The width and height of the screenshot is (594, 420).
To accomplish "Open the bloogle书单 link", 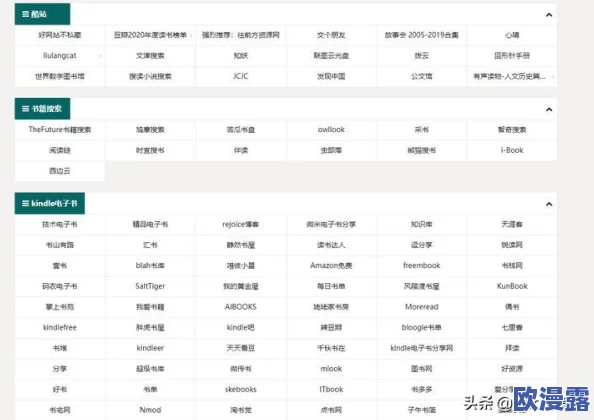I will [422, 327].
